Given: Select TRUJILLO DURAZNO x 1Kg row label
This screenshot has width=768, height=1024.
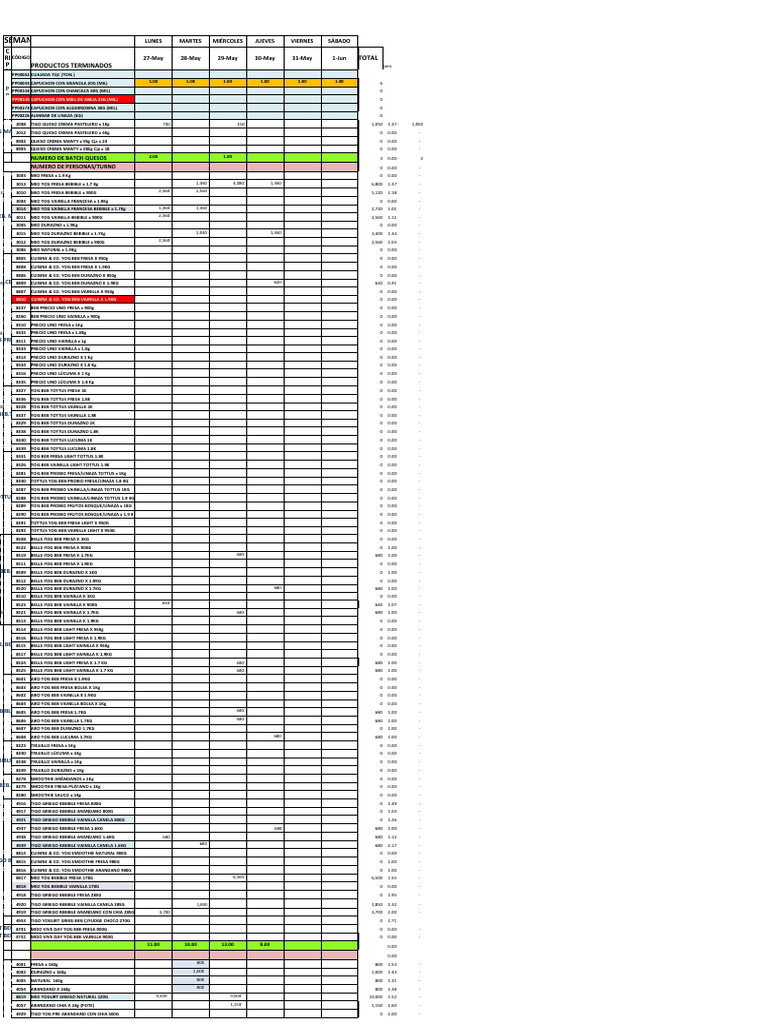Looking at the screenshot, I should click(82, 770).
